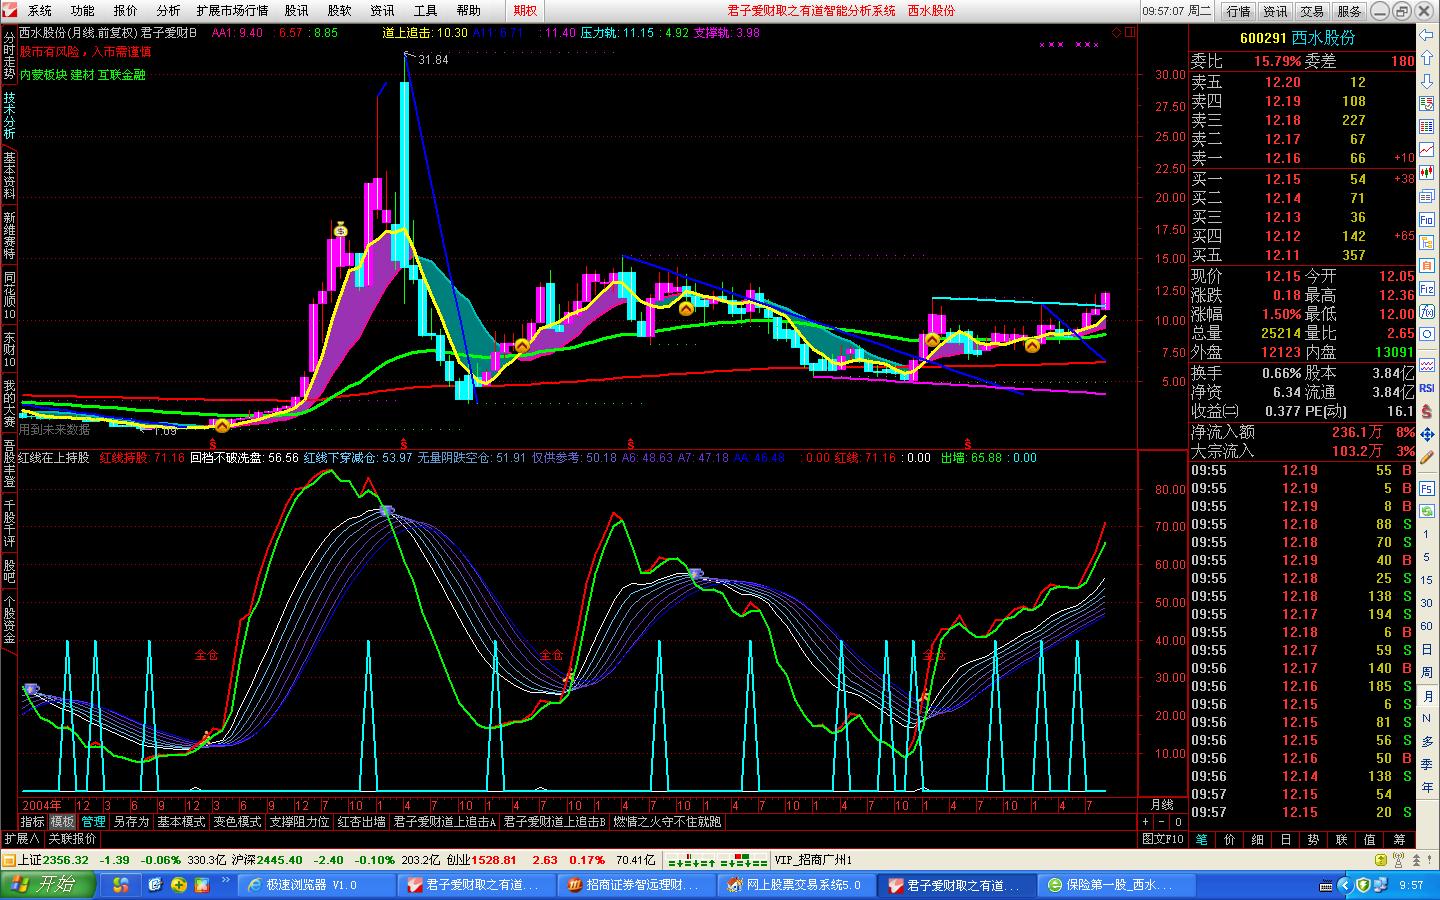
Task: Open 招商证券智远理财 taskbar item
Action: (x=634, y=885)
